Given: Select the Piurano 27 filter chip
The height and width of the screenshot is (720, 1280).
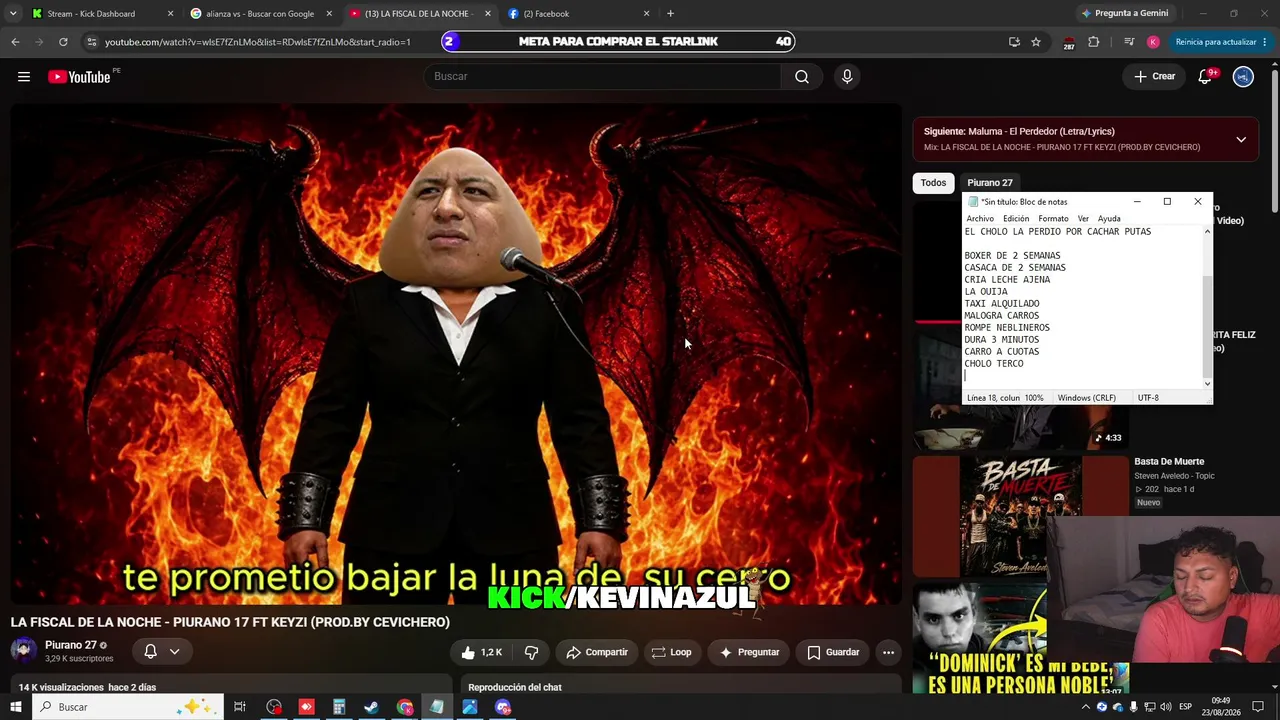Looking at the screenshot, I should 990,183.
